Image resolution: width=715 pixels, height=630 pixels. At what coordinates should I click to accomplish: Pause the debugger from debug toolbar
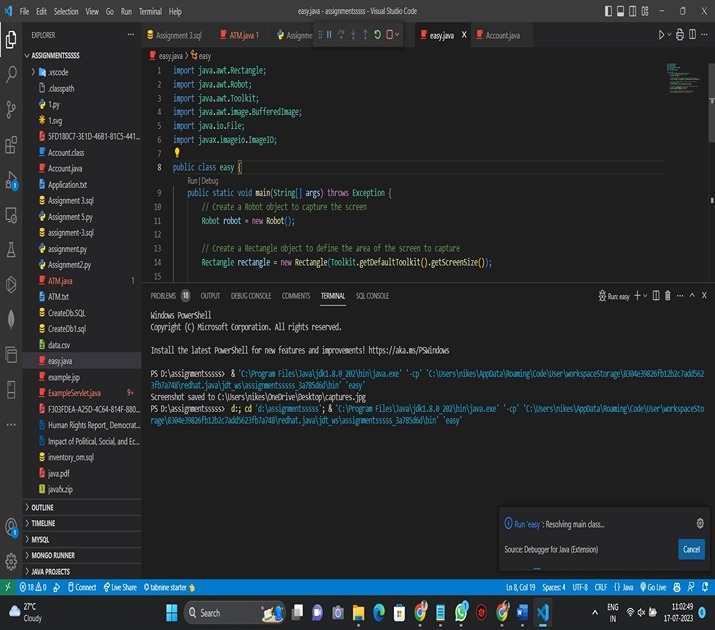329,35
